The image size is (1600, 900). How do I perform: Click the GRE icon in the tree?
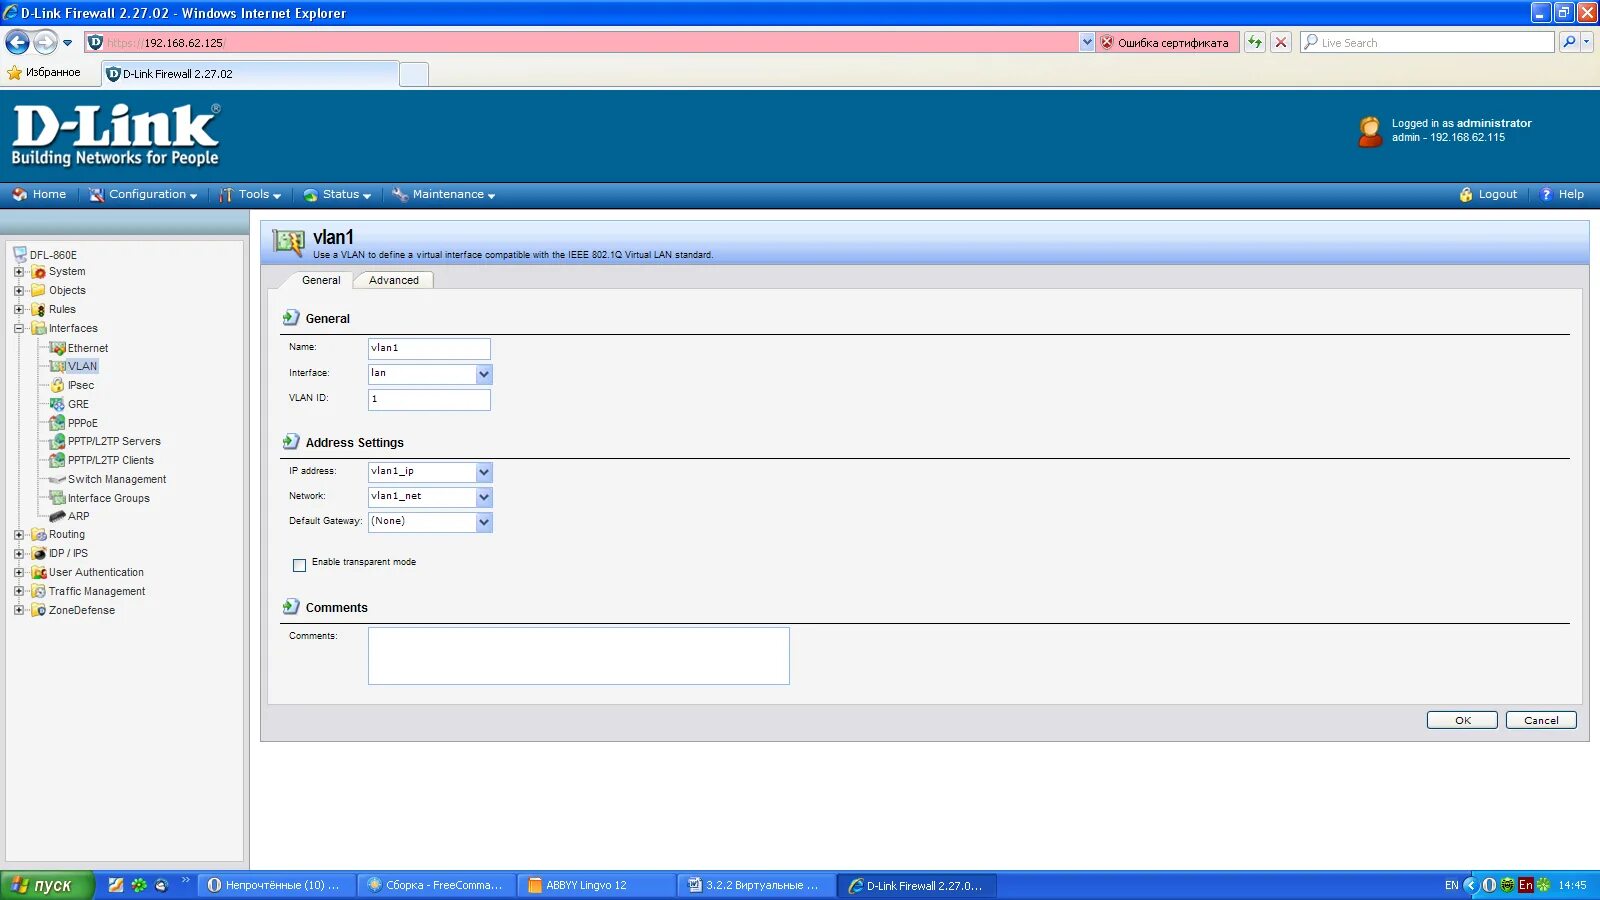click(x=58, y=404)
